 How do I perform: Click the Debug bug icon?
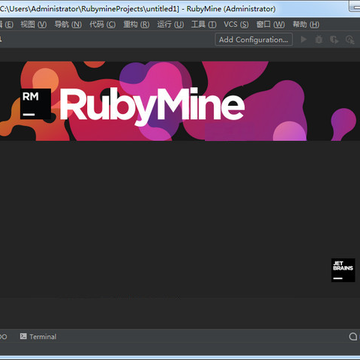(319, 40)
